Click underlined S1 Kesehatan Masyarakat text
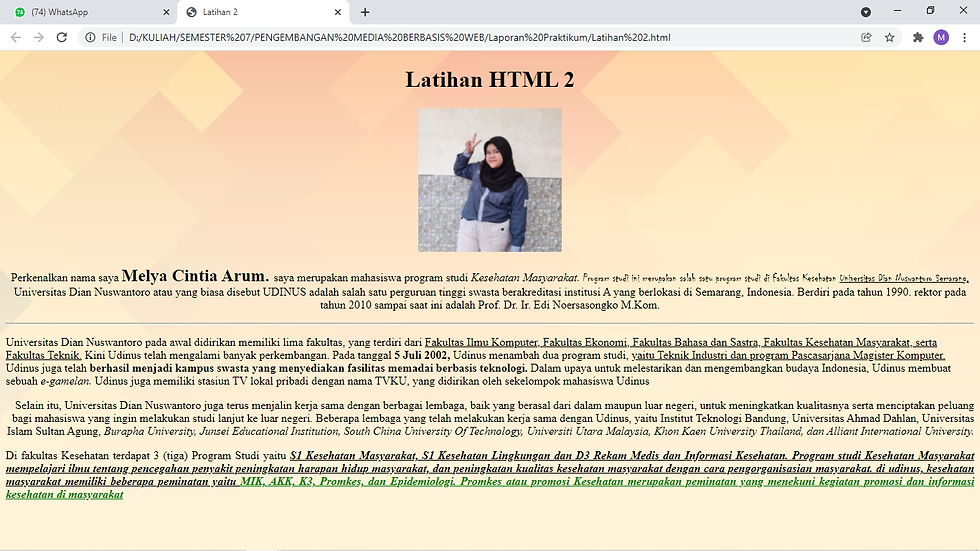Screen dimensions: 980x551 [353, 455]
